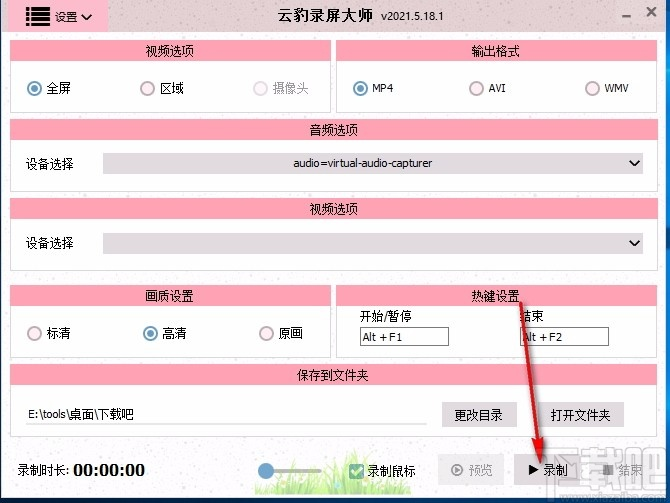This screenshot has width=670, height=503.
Task: Click the save path field E:\tools\桌面\下载吧
Action: coord(226,415)
